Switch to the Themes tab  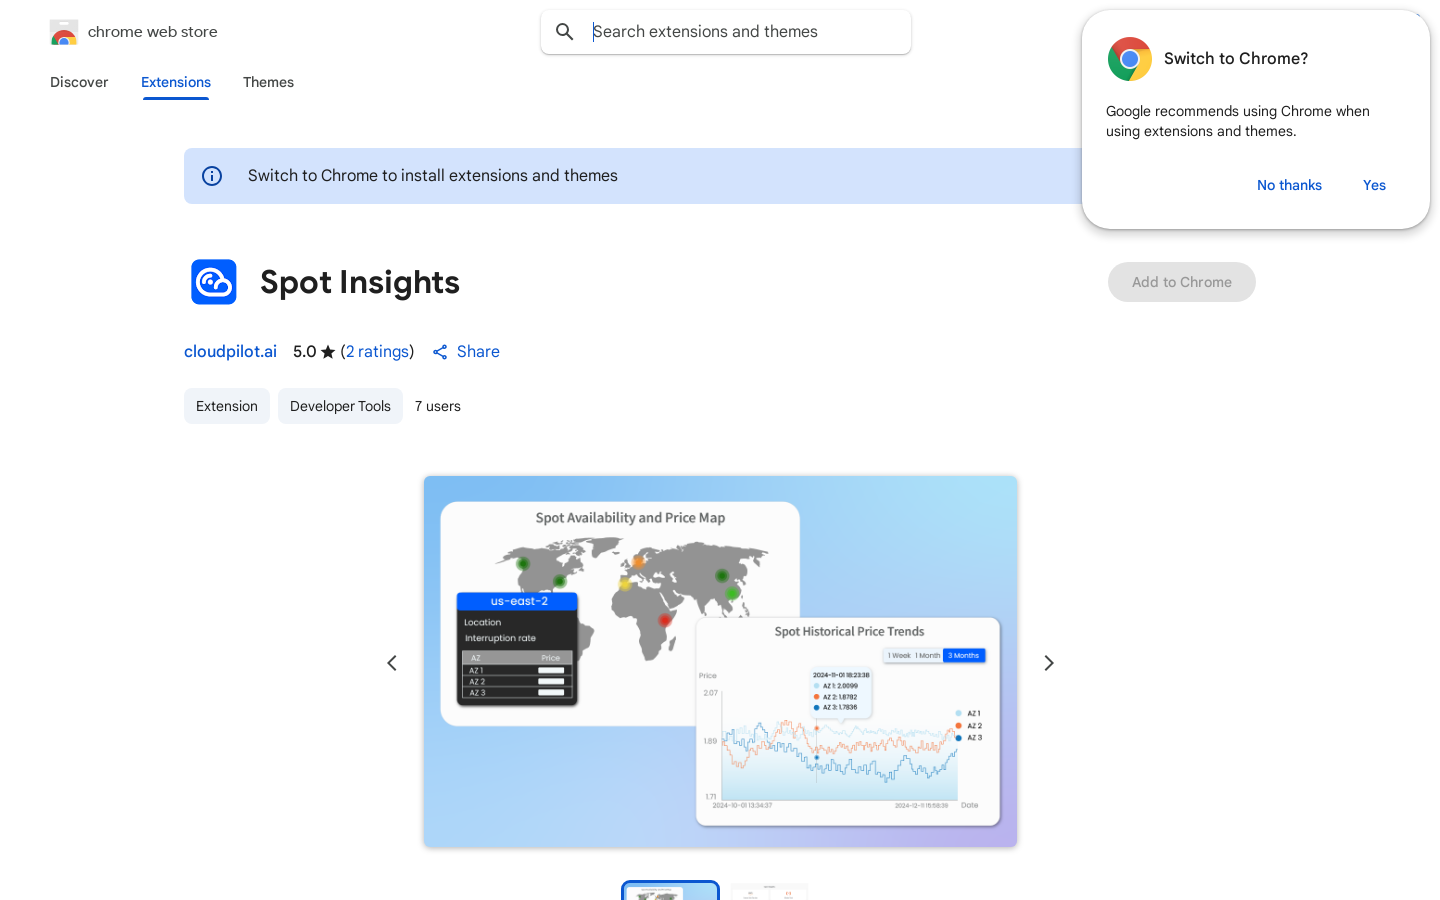click(268, 82)
